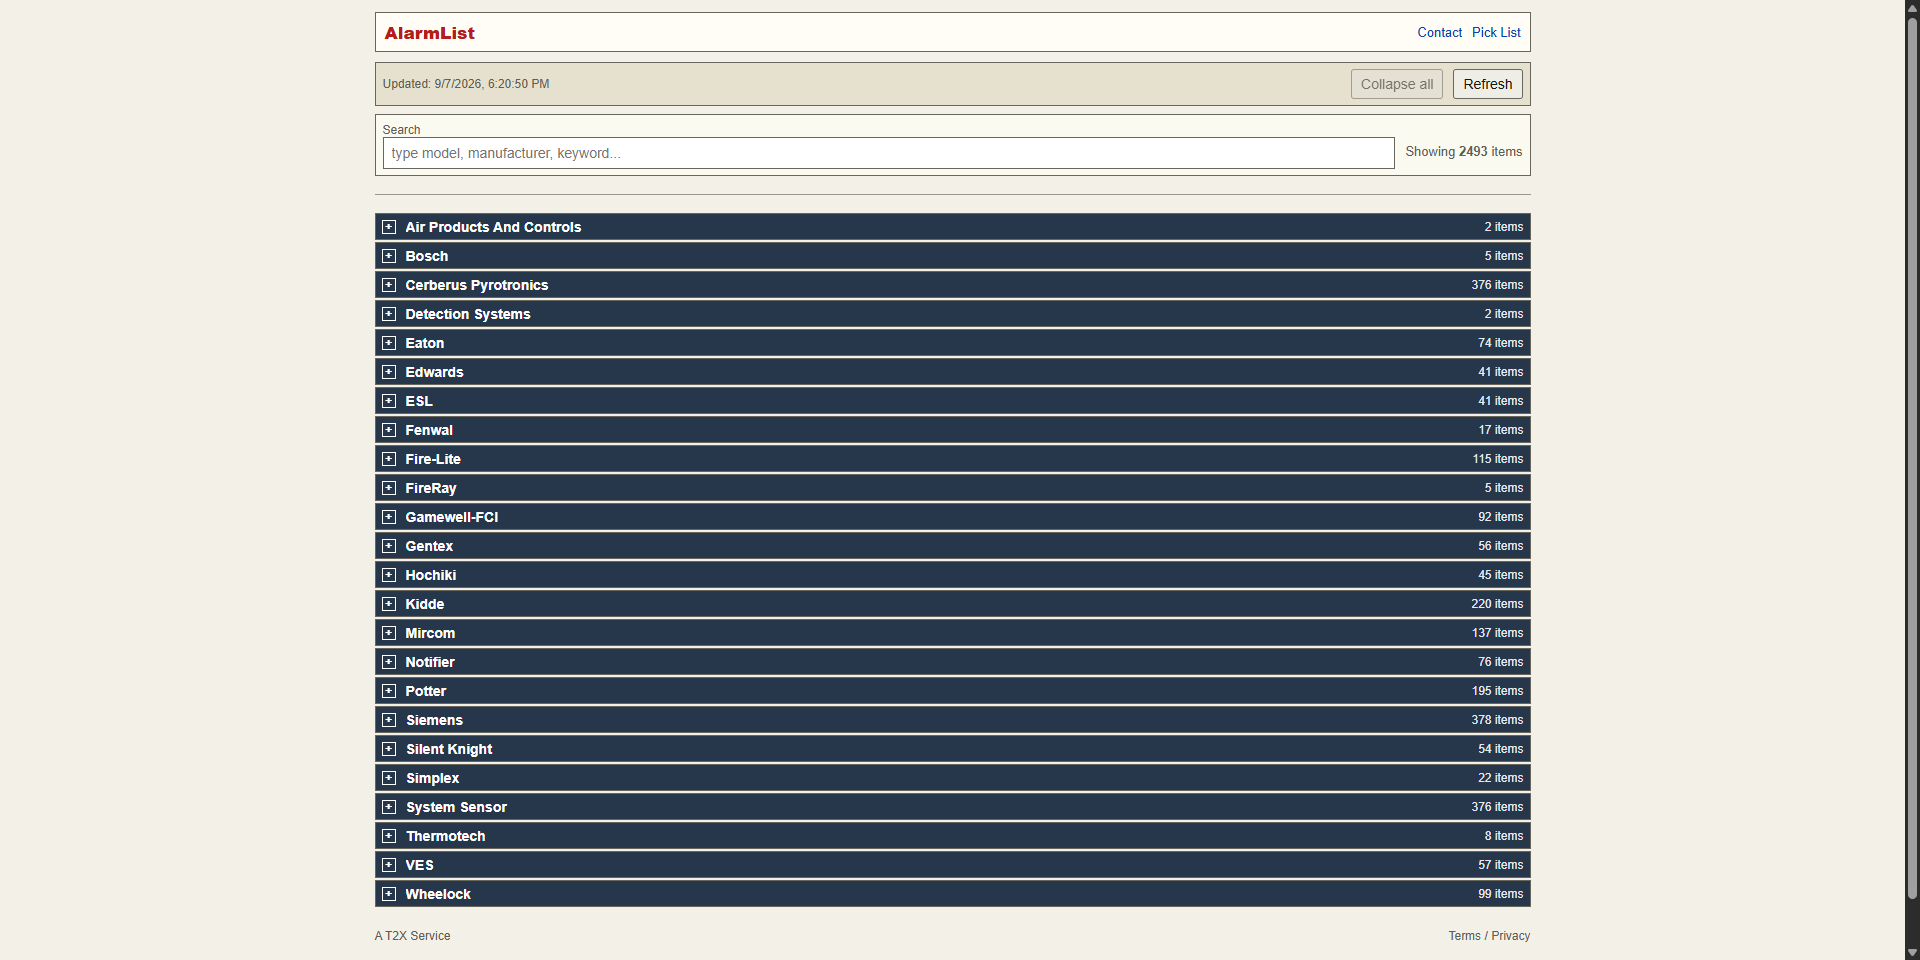Click the '76 items' count on Notifier row
Screen dimensions: 1920x960
point(1501,662)
